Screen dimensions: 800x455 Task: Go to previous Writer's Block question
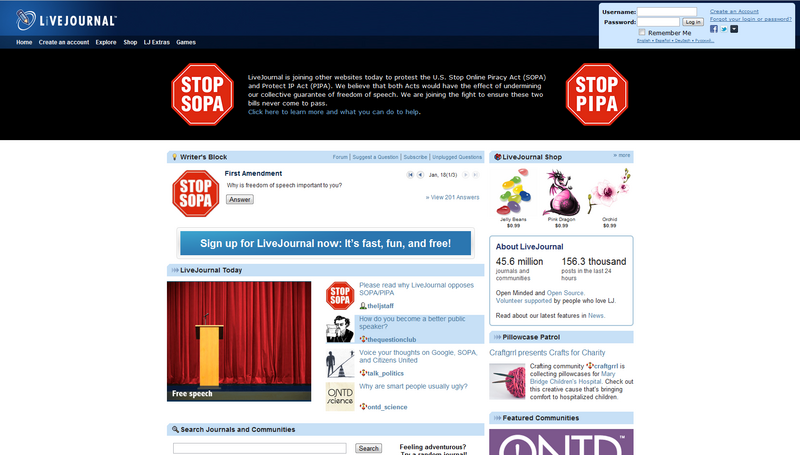click(420, 175)
